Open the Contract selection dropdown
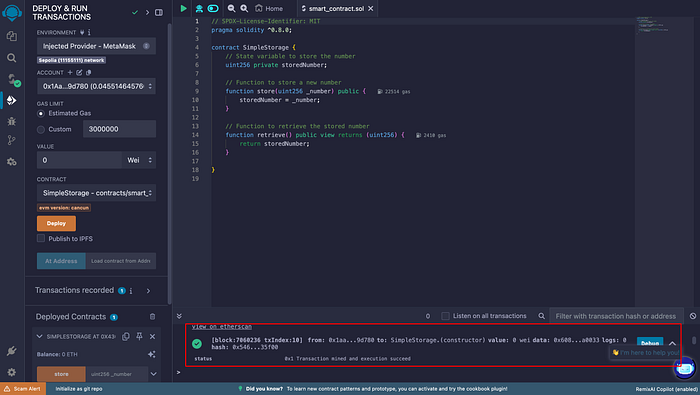This screenshot has width=700, height=395. [x=96, y=193]
